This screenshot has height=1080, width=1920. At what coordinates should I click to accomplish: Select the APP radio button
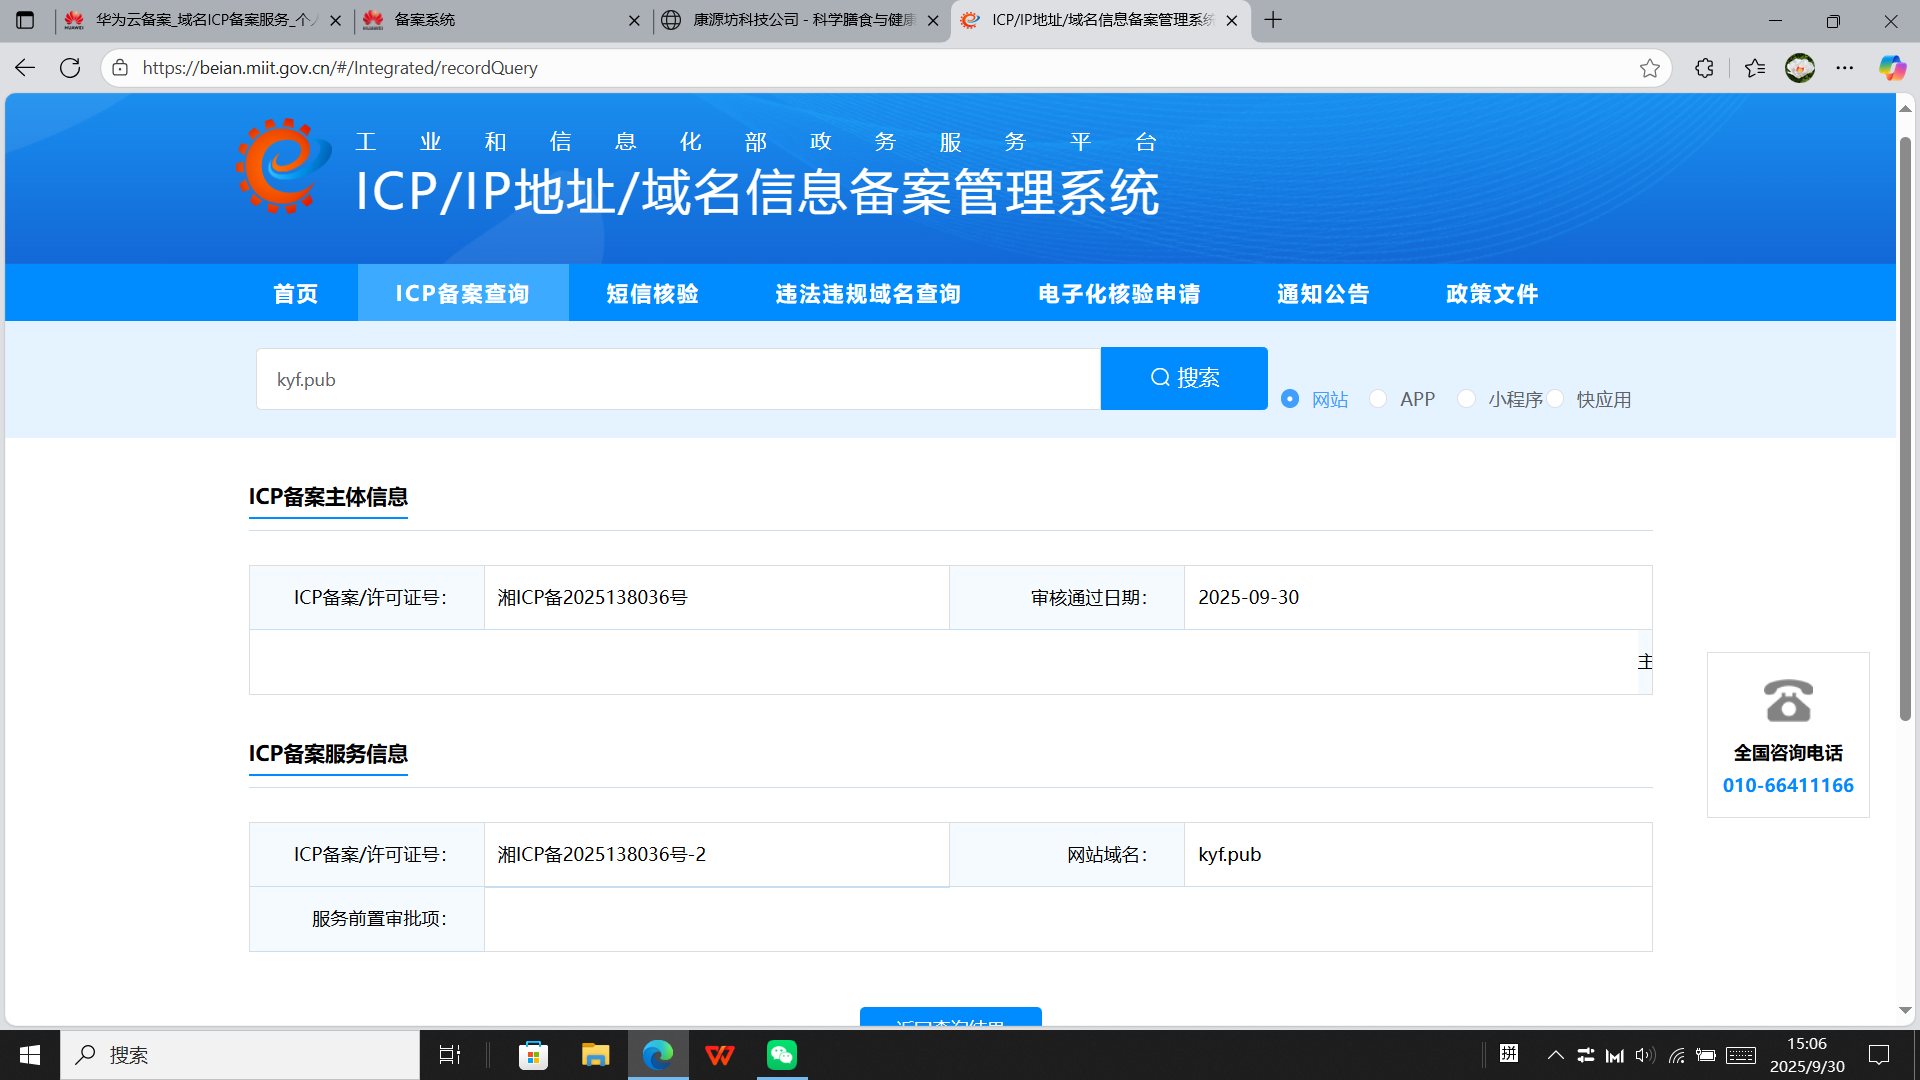[1379, 399]
